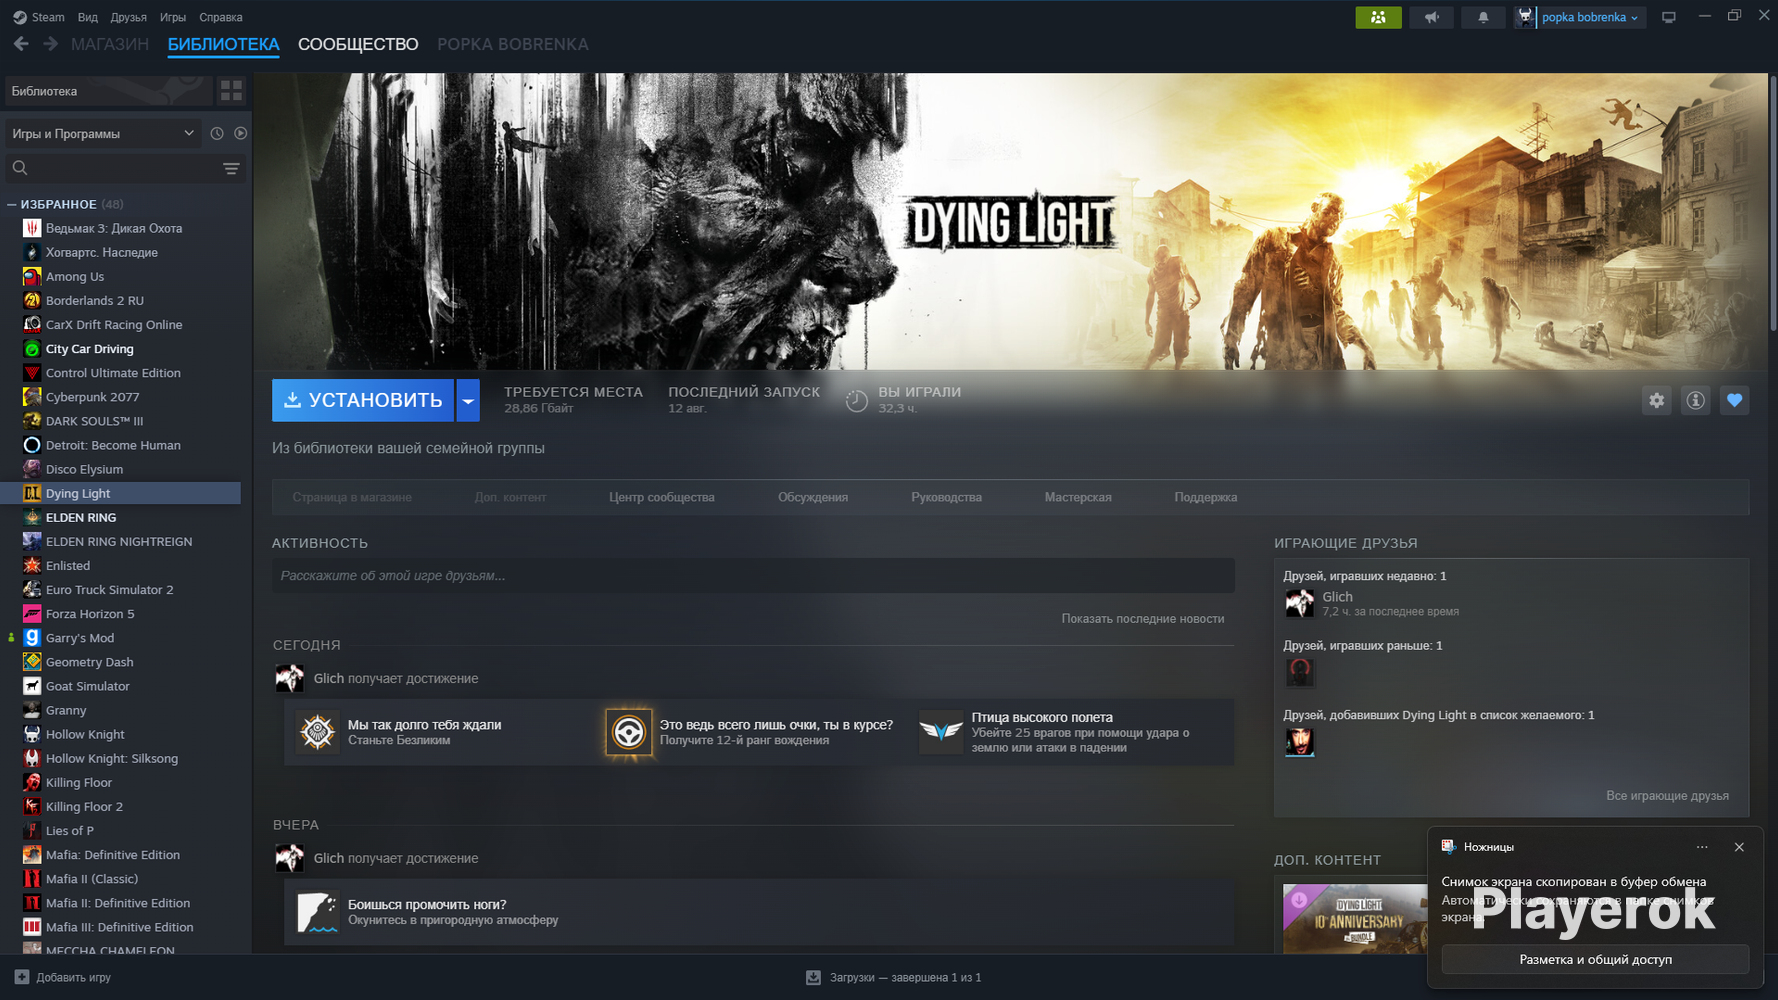Select ELDEN RING icon in favorites list

click(x=32, y=517)
